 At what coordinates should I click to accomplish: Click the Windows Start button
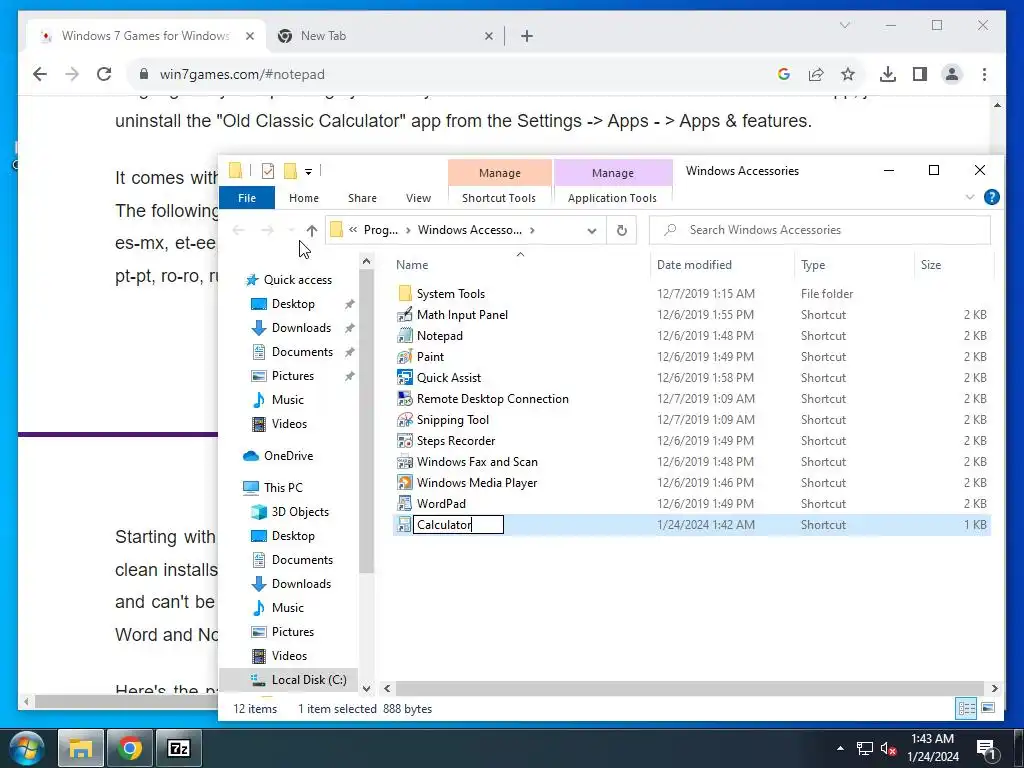pyautogui.click(x=27, y=748)
